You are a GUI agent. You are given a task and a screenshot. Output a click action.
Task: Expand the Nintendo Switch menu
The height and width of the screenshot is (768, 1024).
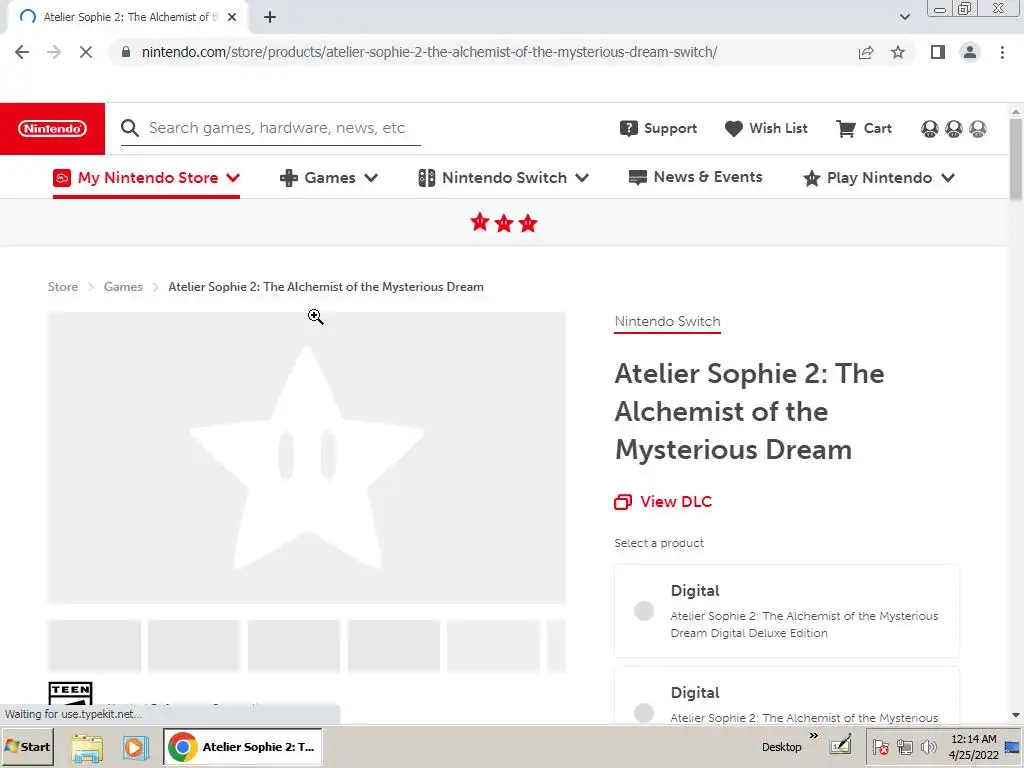(504, 178)
